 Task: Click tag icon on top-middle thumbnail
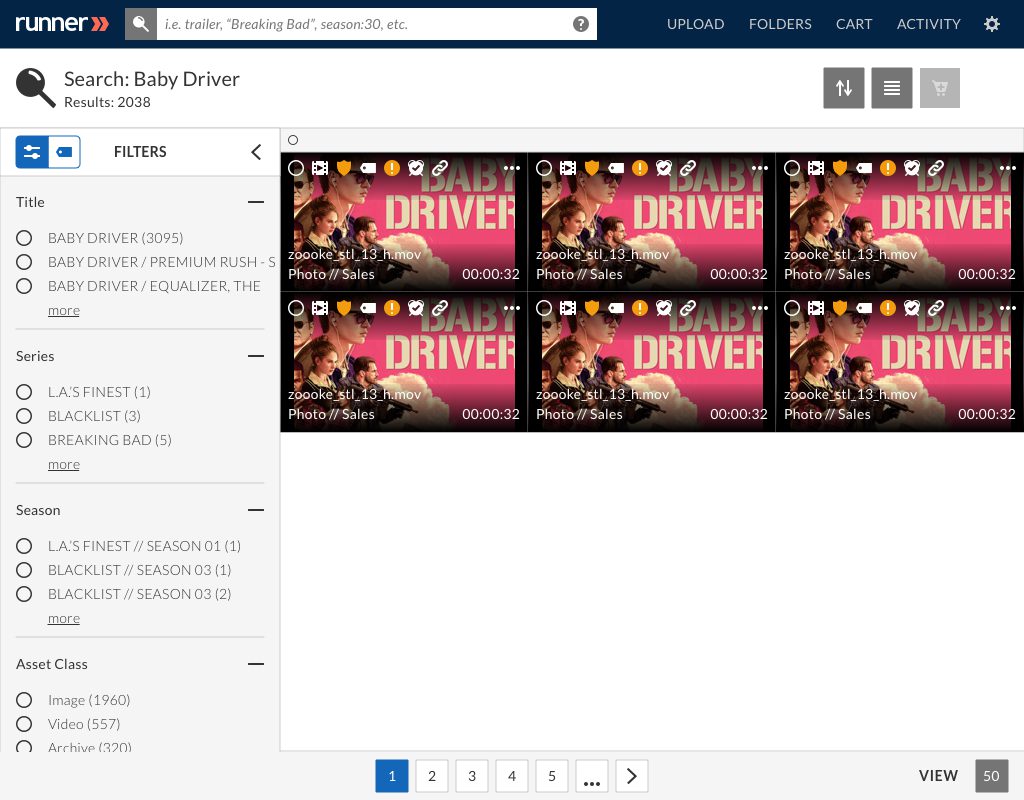point(616,168)
